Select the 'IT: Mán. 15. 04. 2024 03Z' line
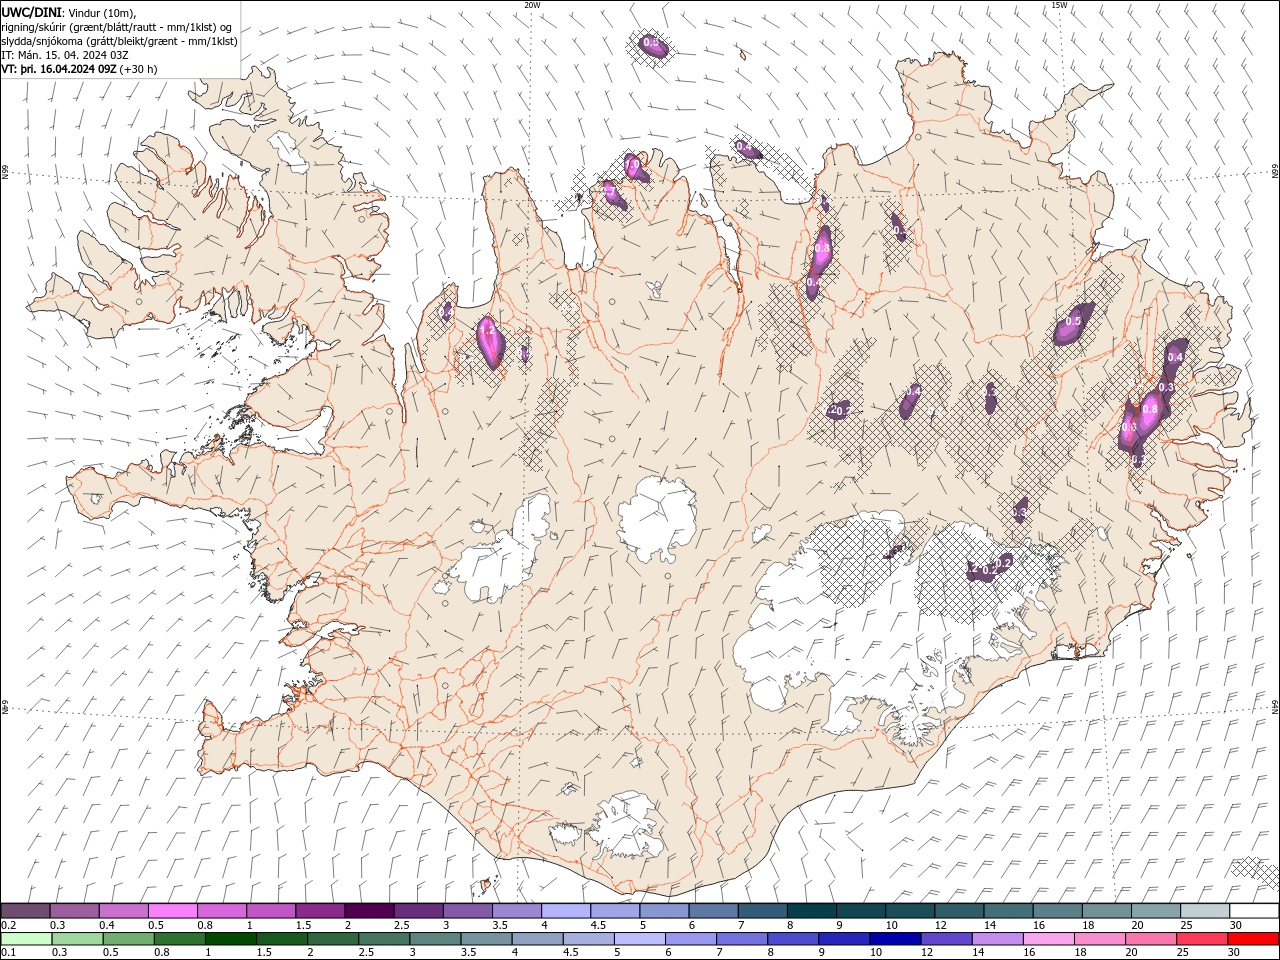The width and height of the screenshot is (1280, 960). [65, 55]
